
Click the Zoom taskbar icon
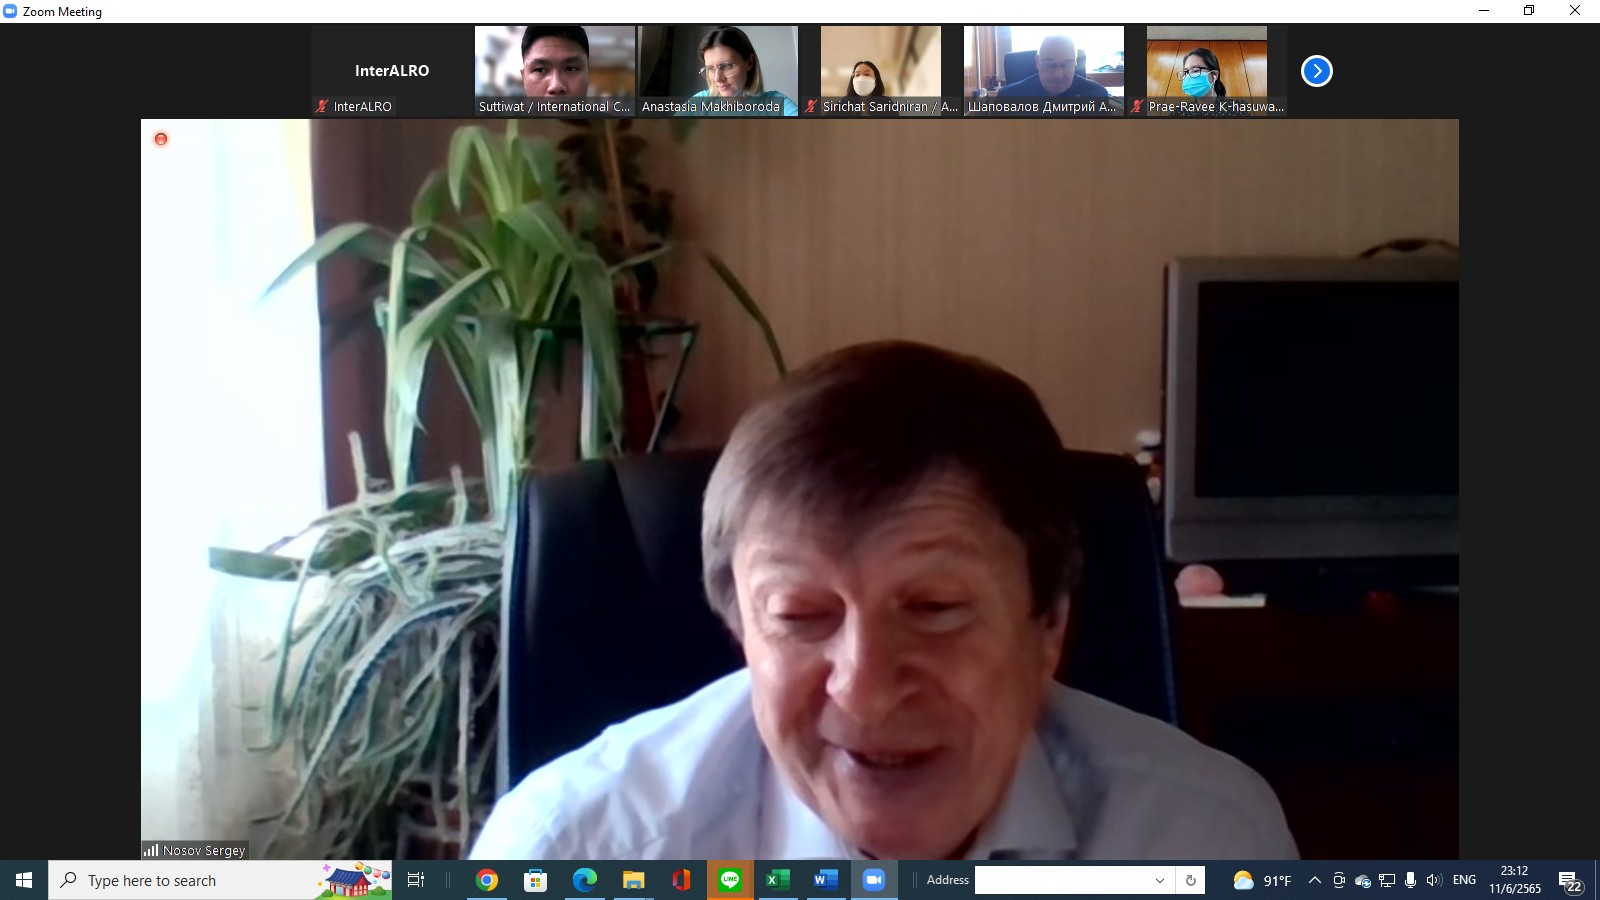pyautogui.click(x=874, y=880)
